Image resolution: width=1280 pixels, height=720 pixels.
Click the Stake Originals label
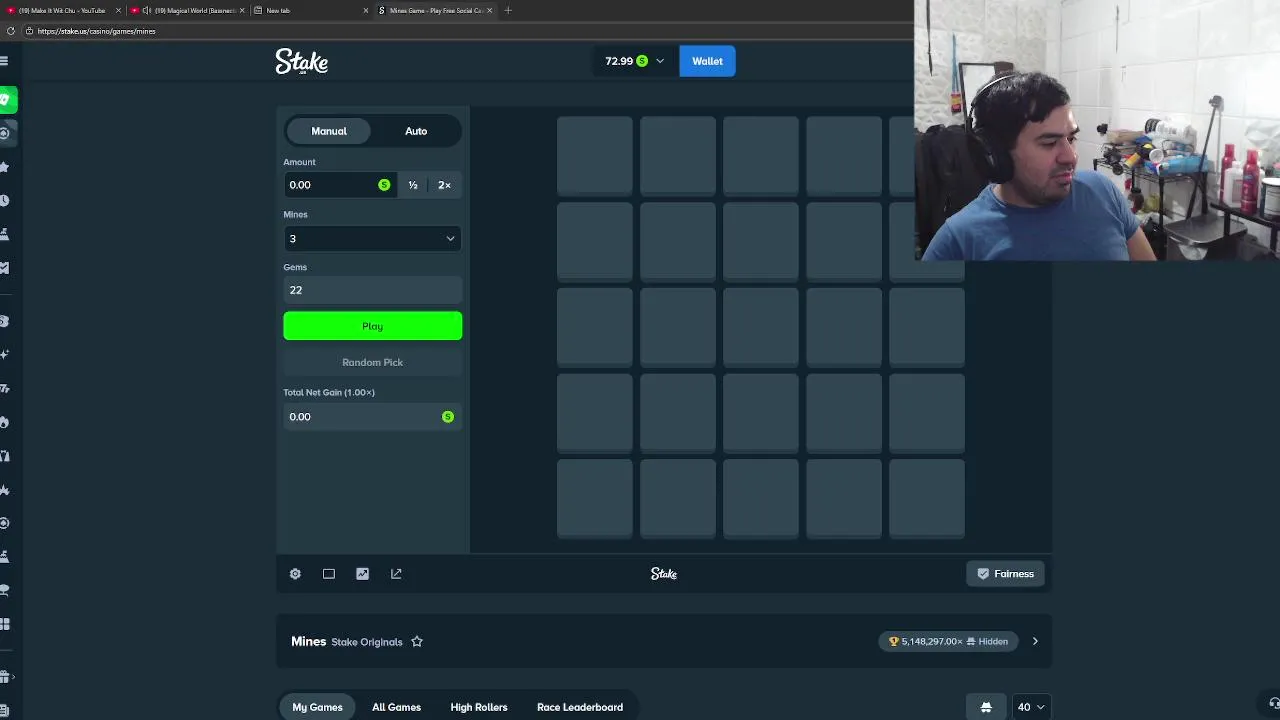367,642
